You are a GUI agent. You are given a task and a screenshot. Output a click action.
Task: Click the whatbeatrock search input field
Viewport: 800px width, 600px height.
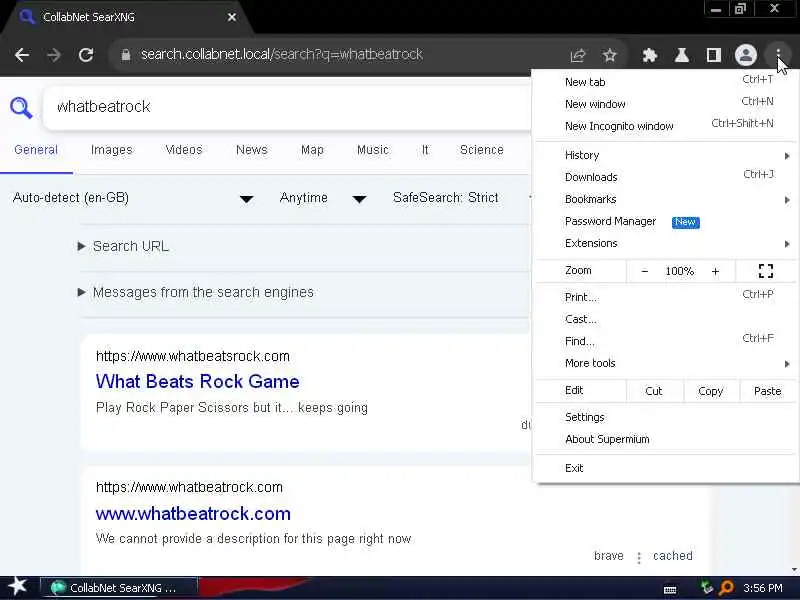[288, 107]
